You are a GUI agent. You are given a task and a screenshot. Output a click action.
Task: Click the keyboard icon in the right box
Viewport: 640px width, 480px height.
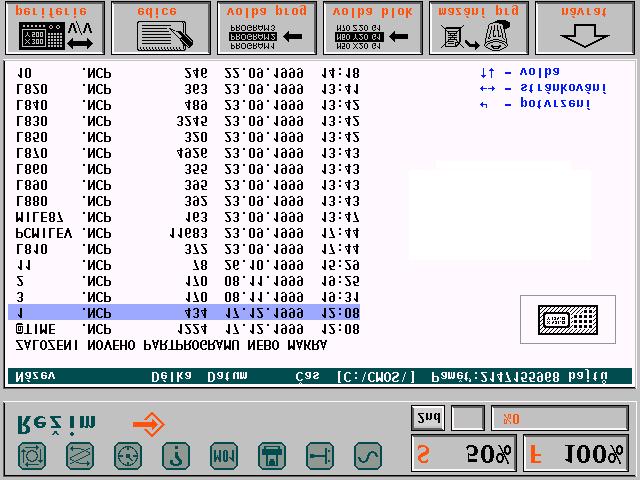[568, 320]
